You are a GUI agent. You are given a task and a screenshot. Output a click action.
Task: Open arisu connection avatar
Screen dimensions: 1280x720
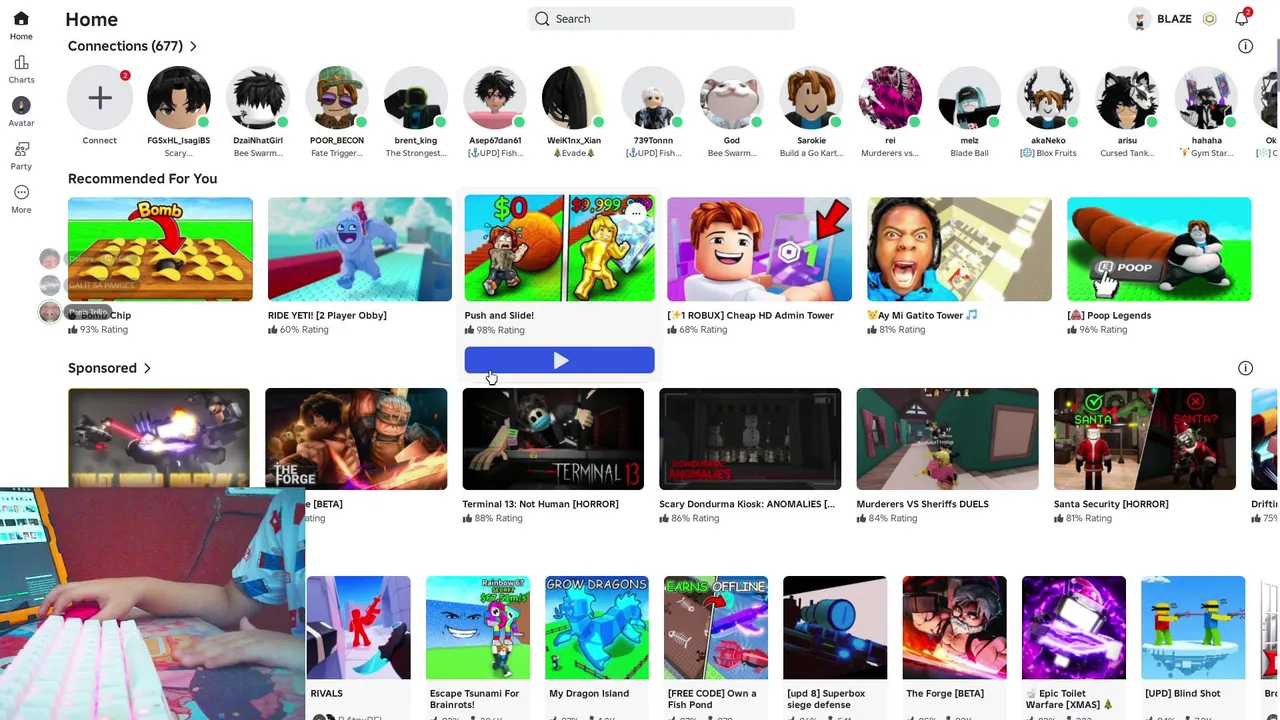point(1127,98)
